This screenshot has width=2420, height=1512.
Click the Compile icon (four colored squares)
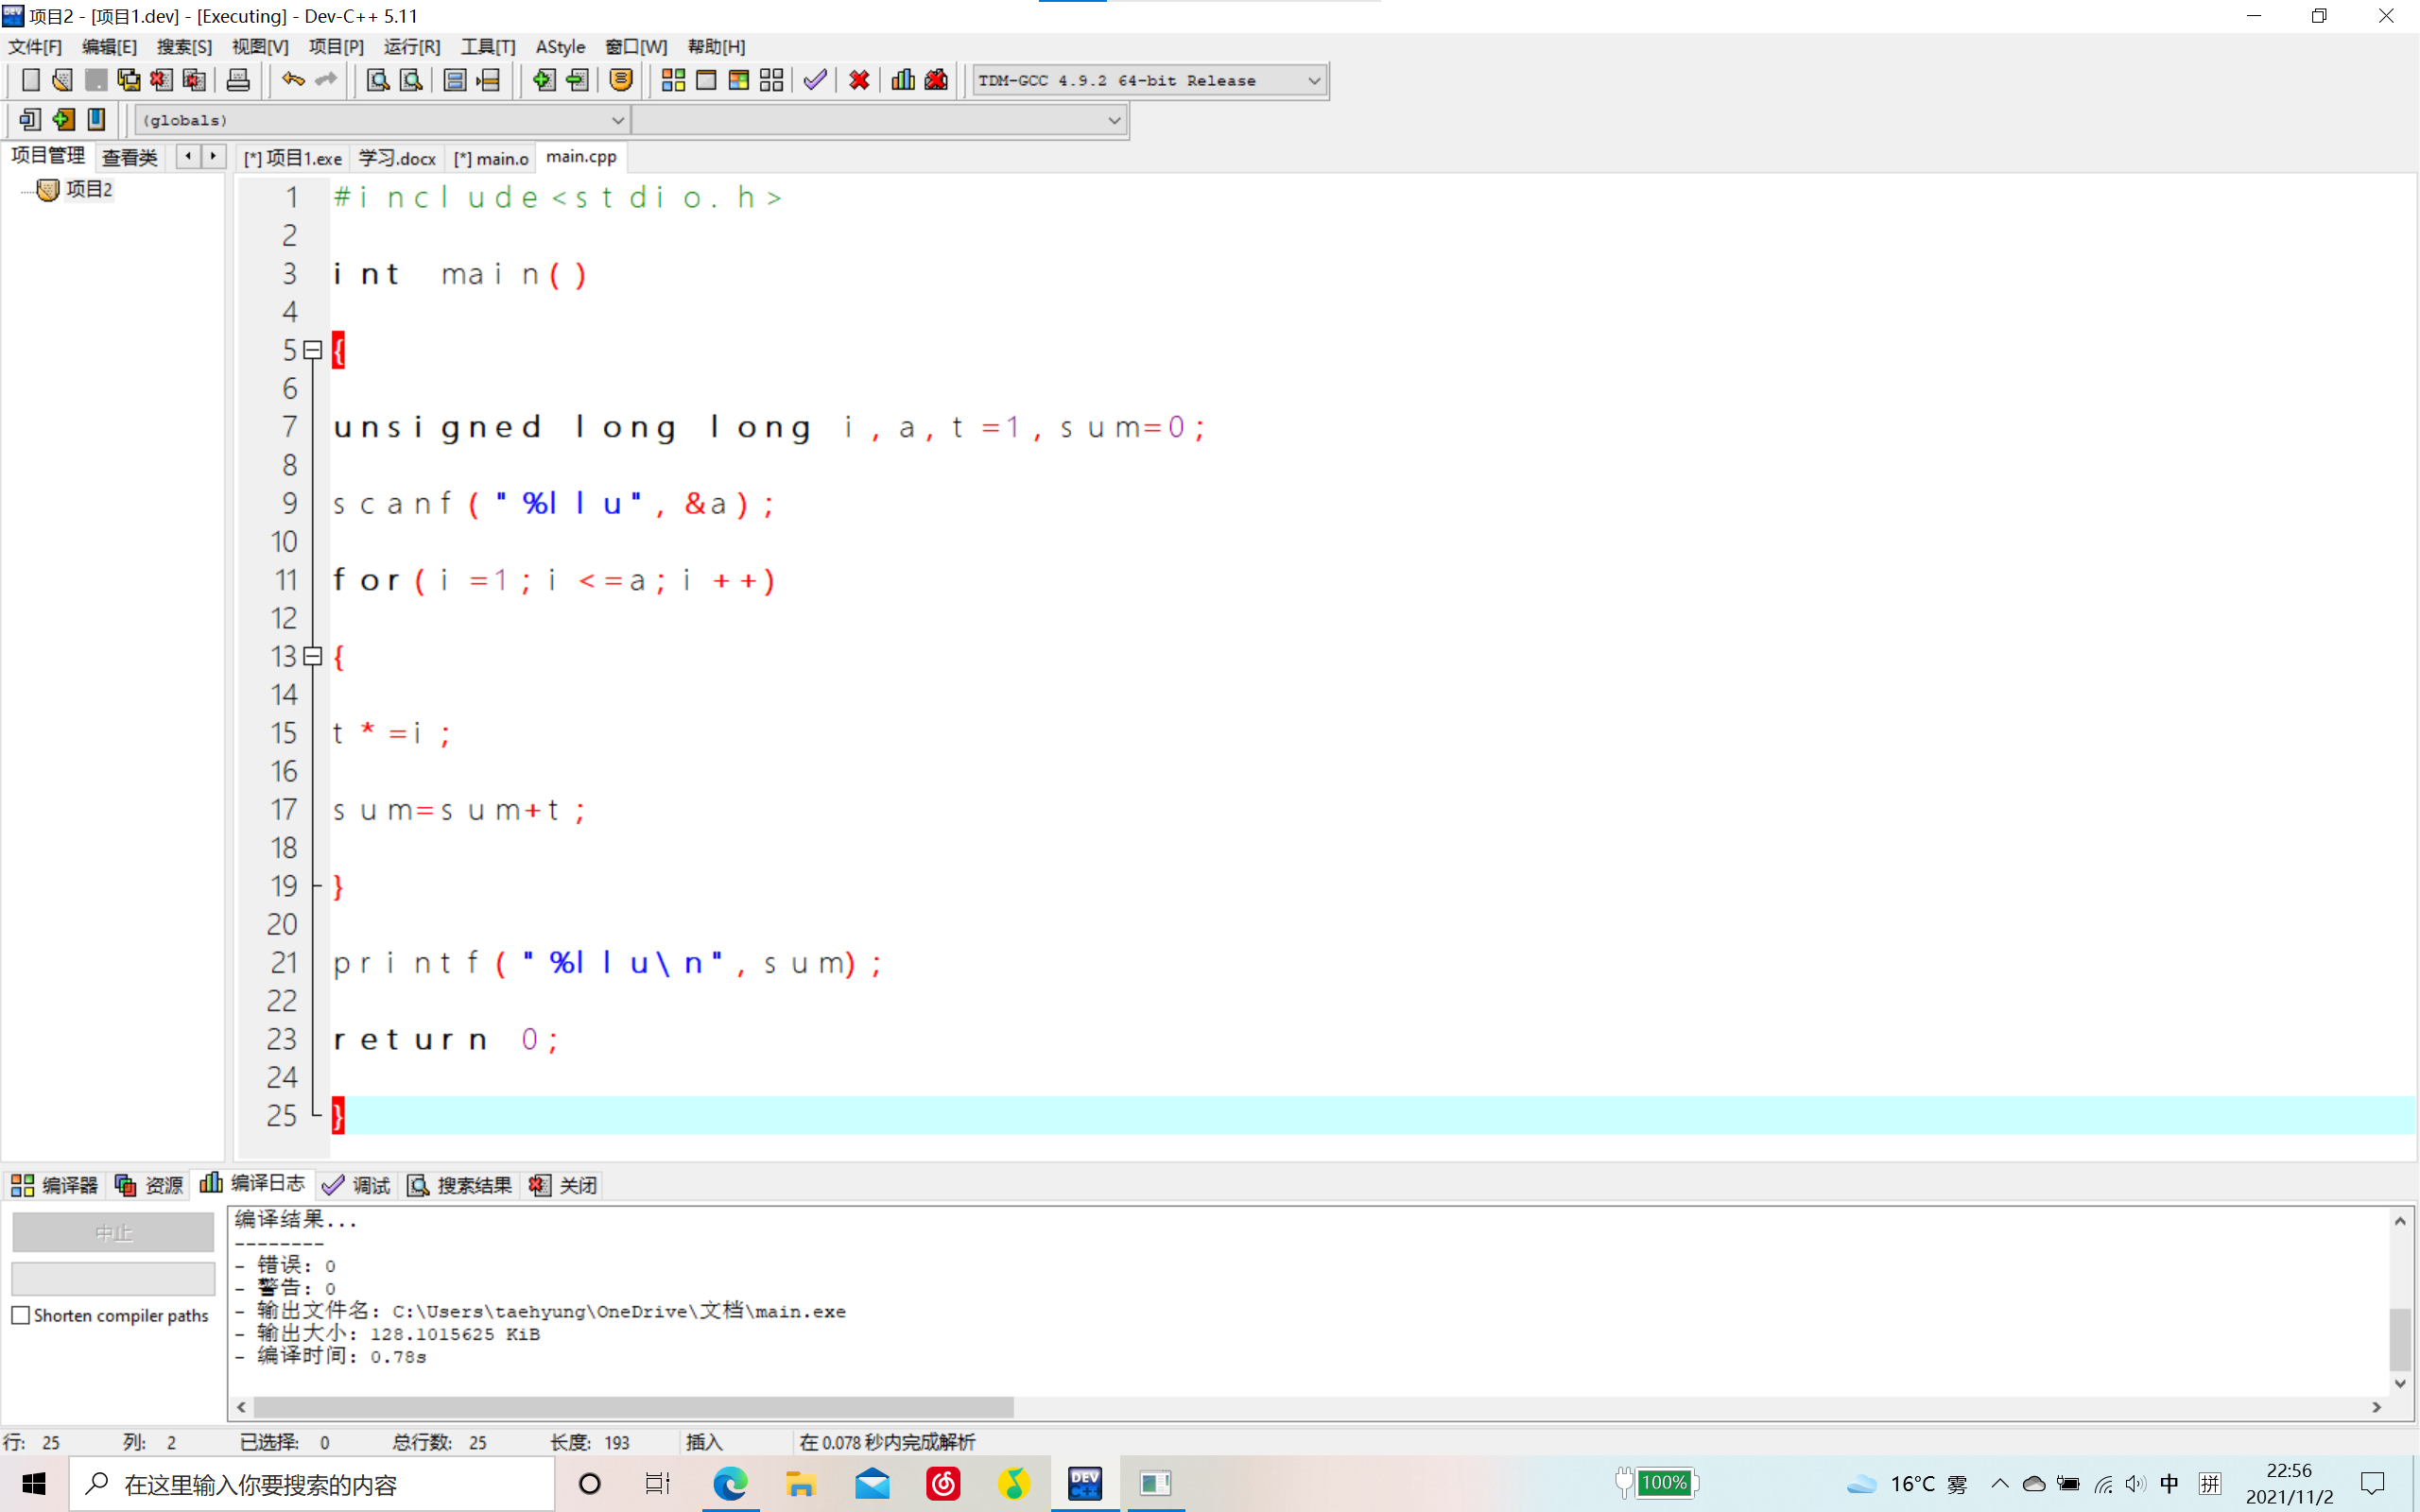click(x=673, y=80)
